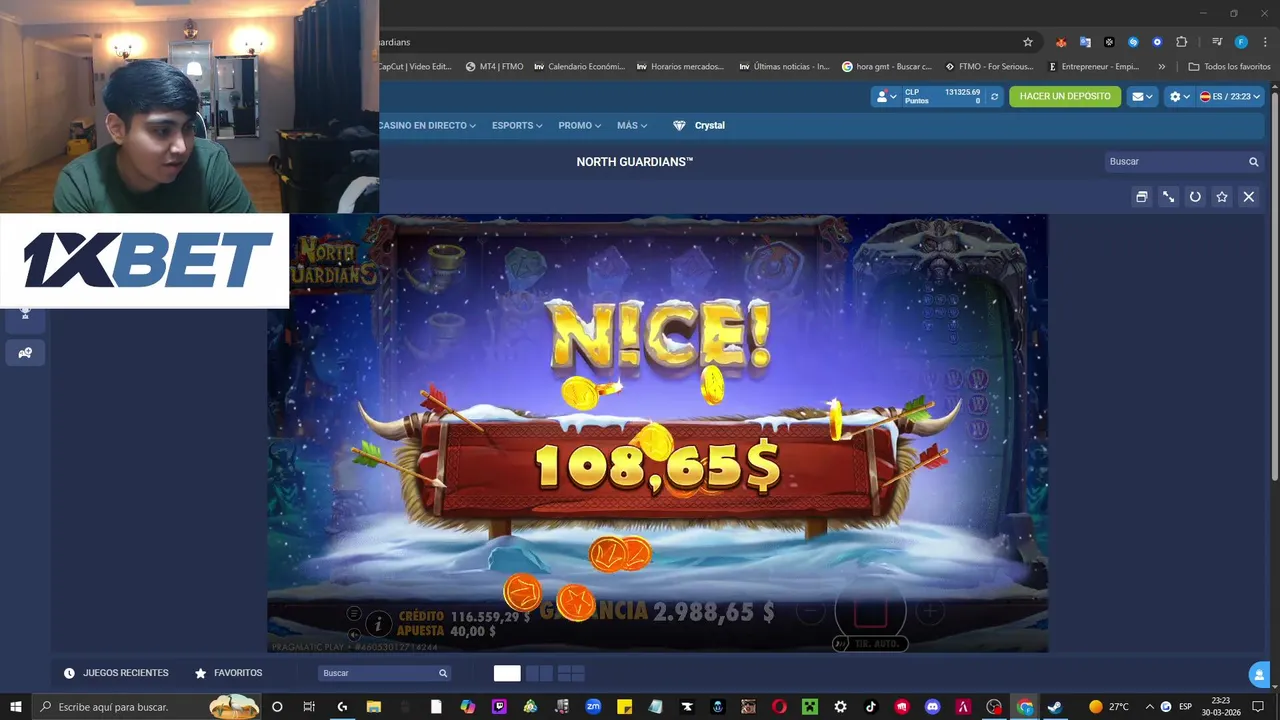Open Tir. Auto autoplay settings
Viewport: 1280px width, 720px height.
click(x=870, y=644)
